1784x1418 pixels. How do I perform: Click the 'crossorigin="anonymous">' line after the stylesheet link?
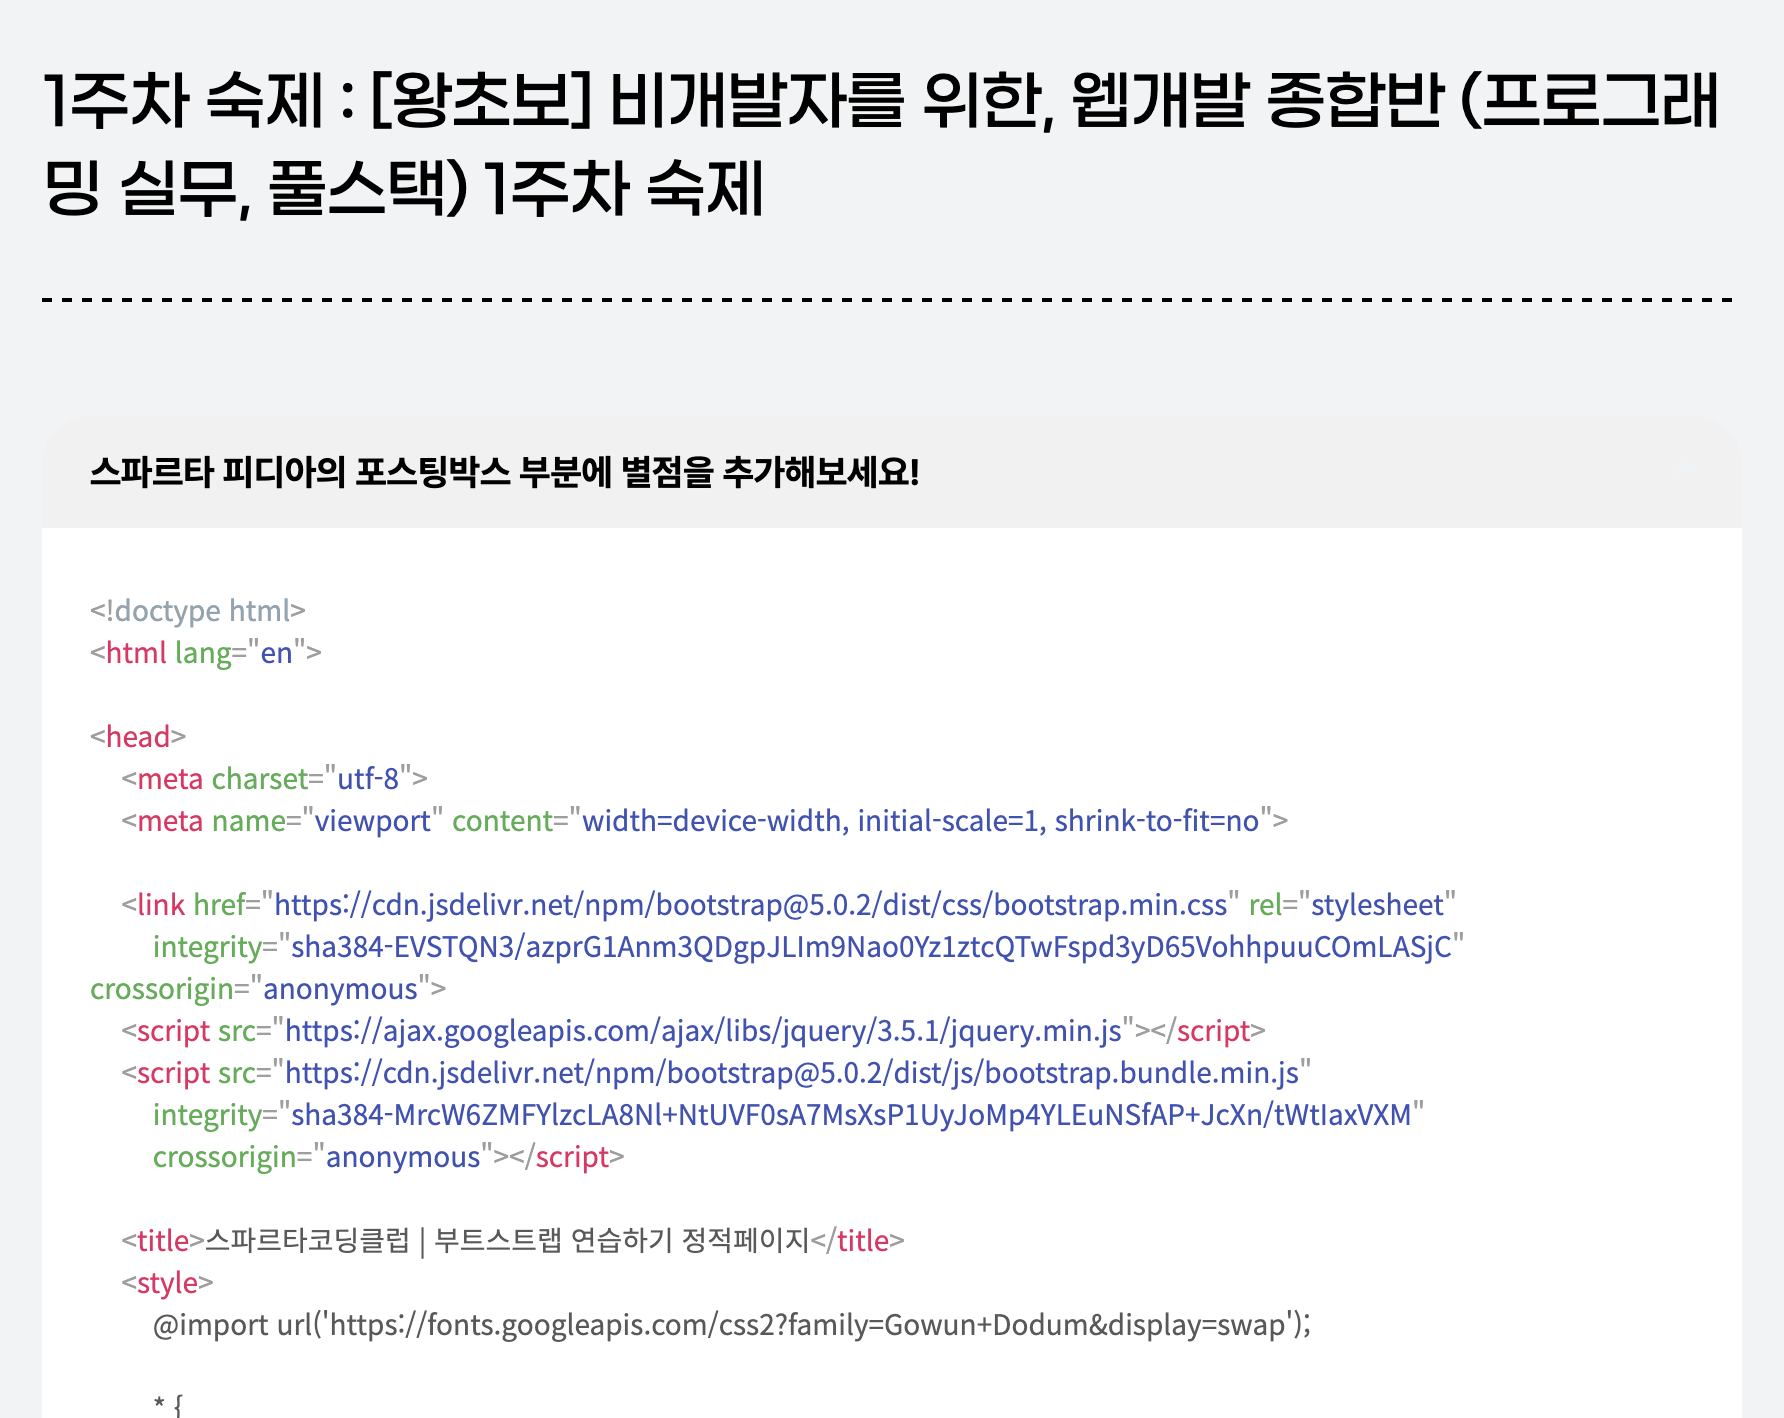click(268, 988)
